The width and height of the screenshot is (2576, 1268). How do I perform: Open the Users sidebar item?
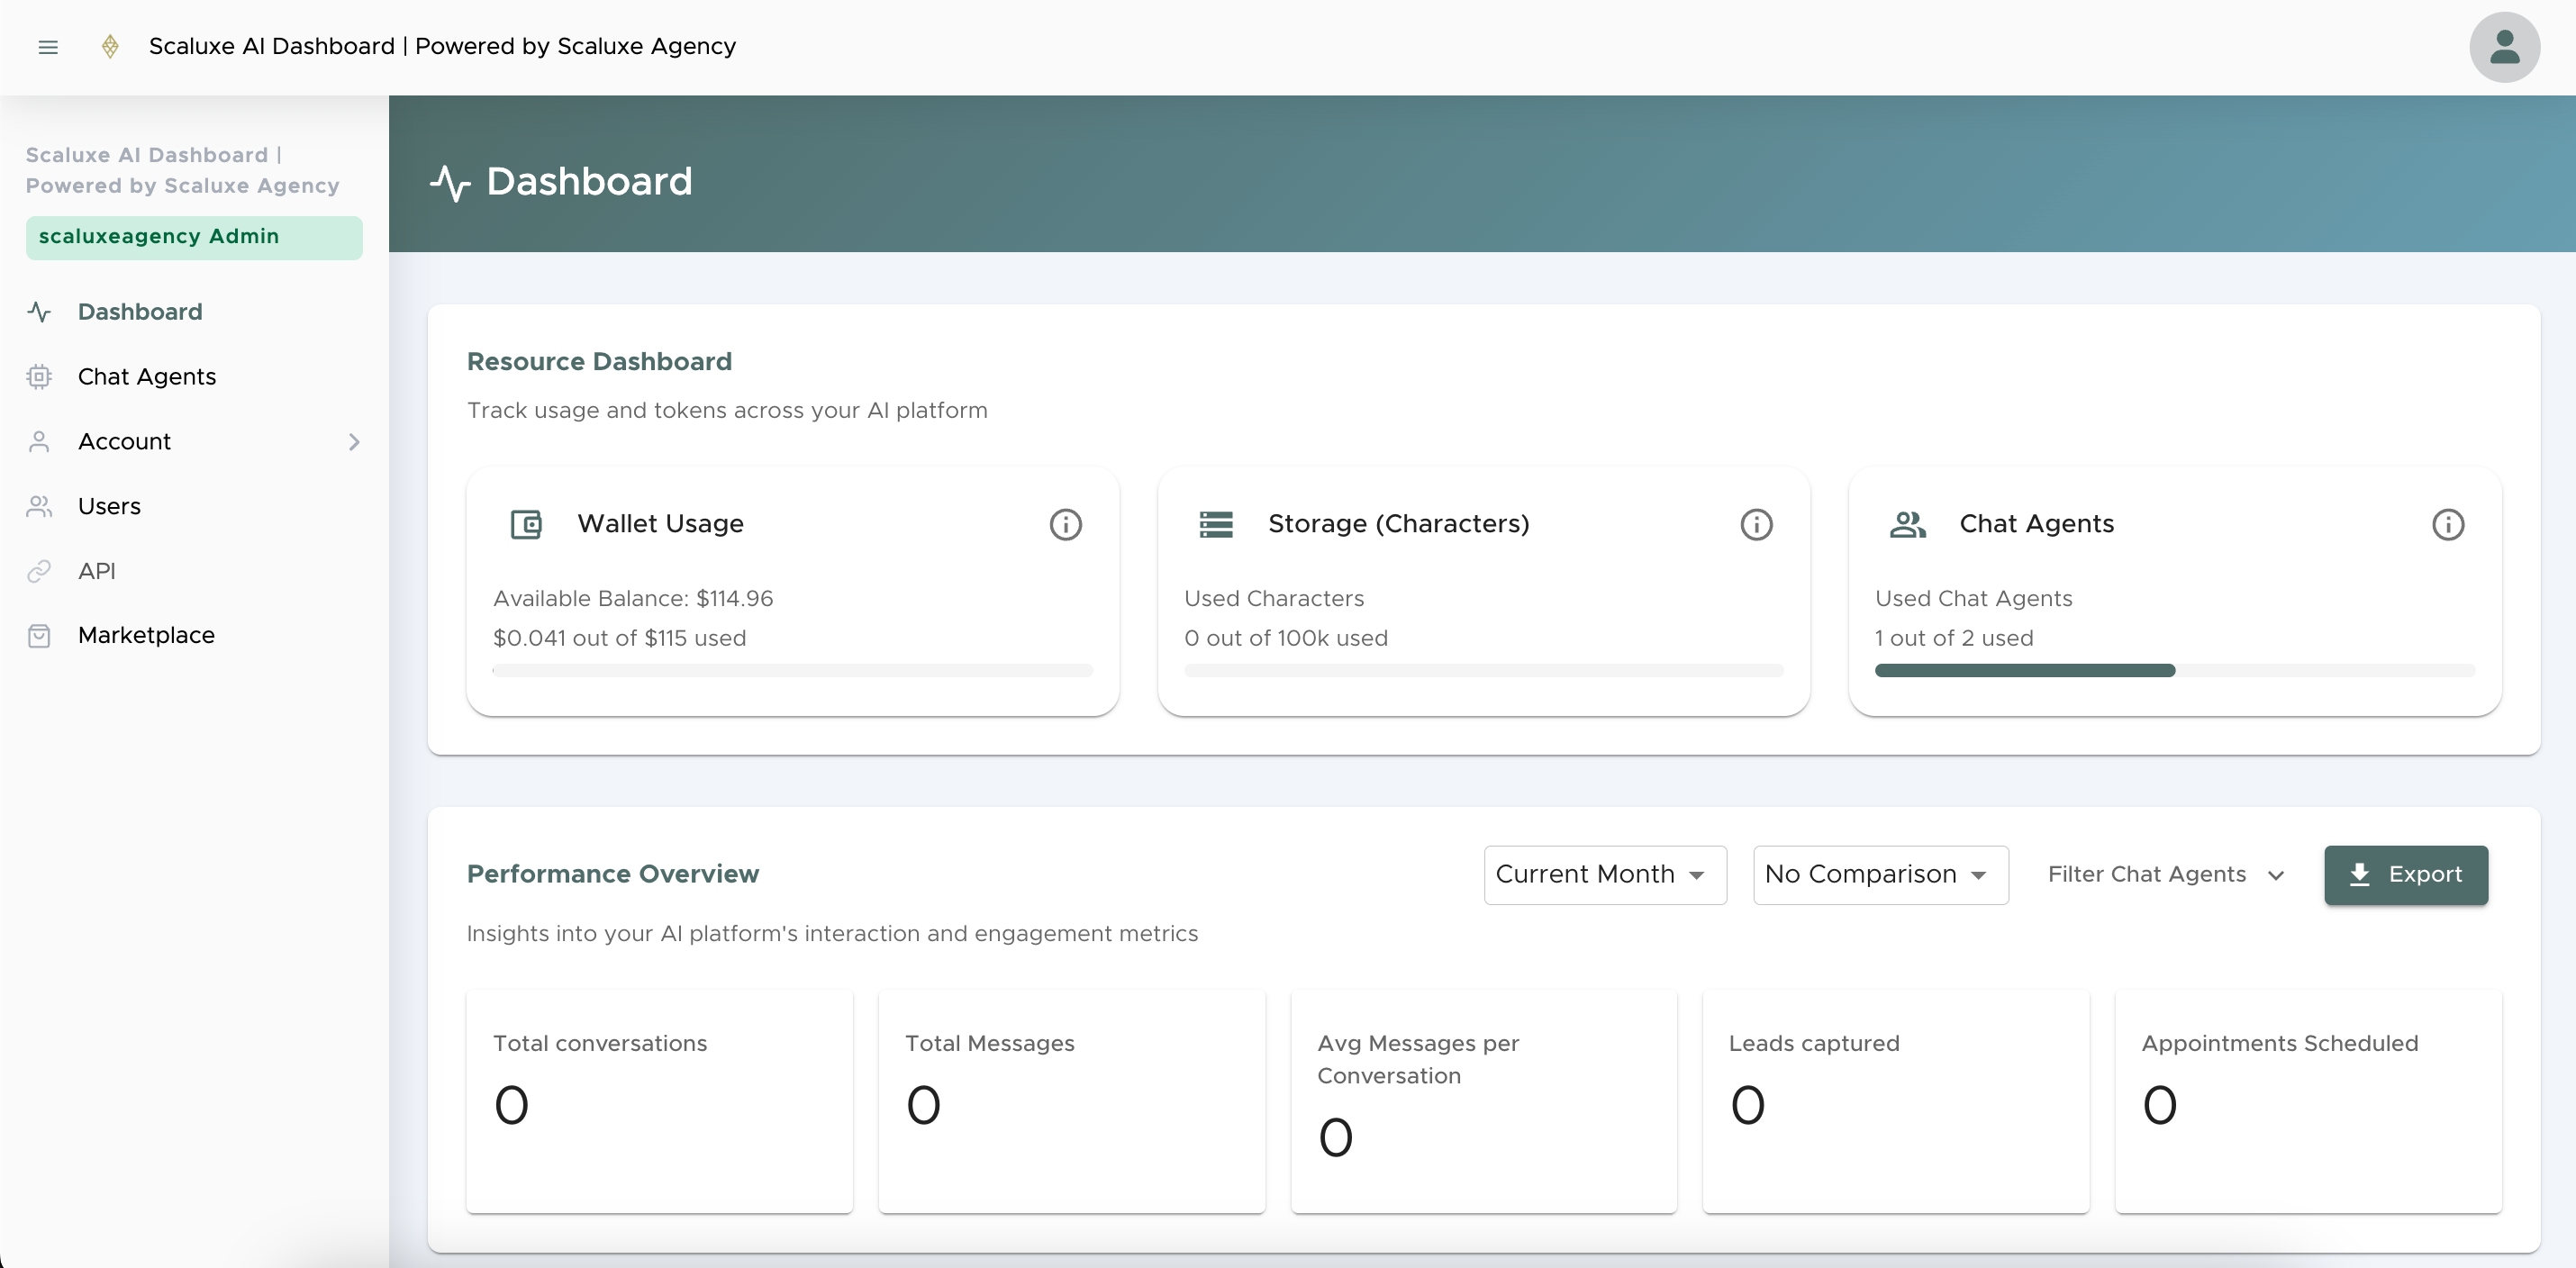click(109, 506)
